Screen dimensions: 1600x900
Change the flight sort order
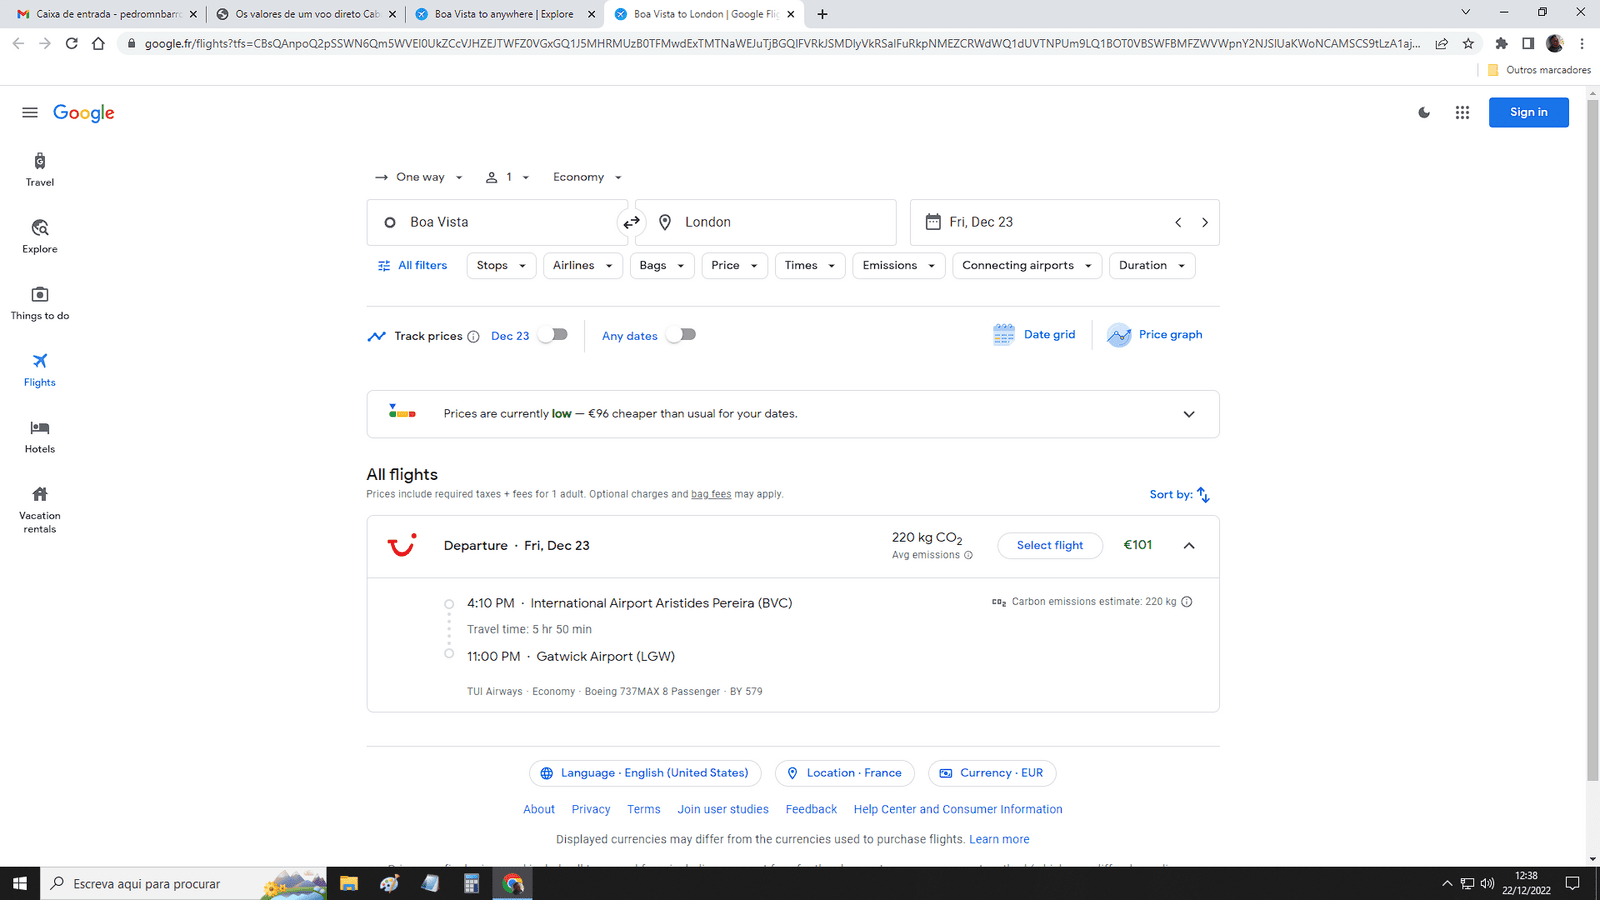pyautogui.click(x=1180, y=495)
